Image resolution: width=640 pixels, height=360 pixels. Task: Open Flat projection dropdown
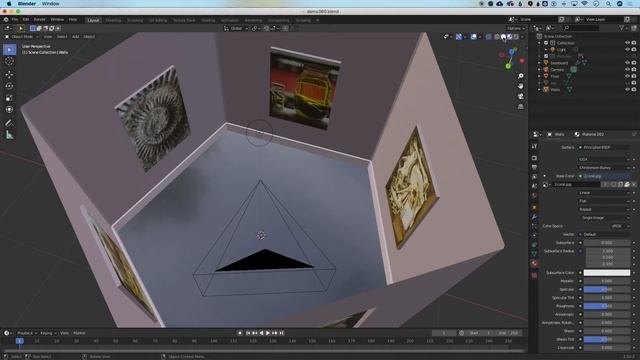(604, 201)
